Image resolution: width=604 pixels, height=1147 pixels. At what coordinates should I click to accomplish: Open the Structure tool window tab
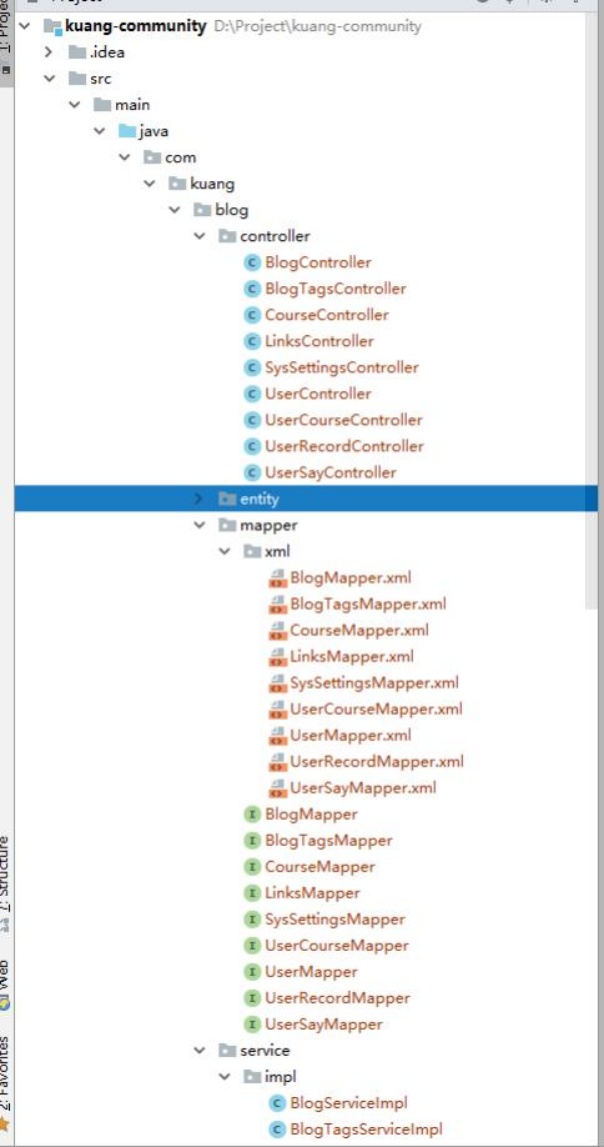point(6,883)
